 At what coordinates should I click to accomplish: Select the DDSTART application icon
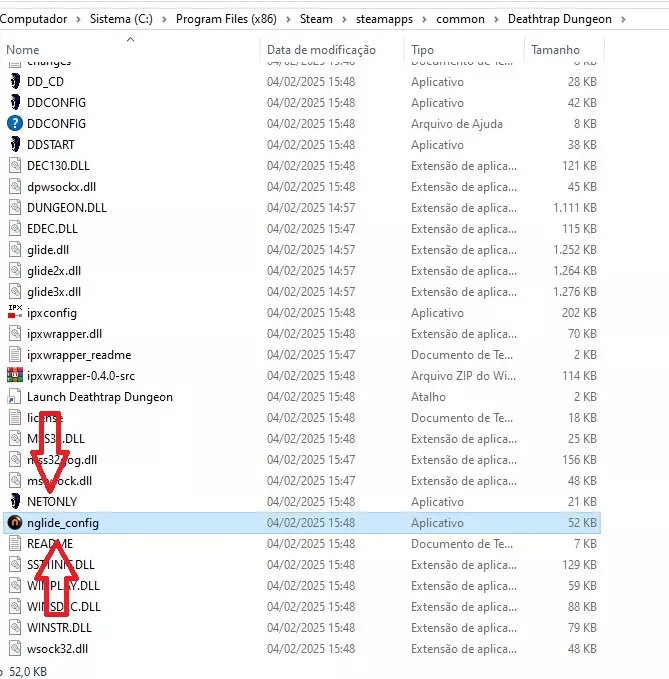15,145
